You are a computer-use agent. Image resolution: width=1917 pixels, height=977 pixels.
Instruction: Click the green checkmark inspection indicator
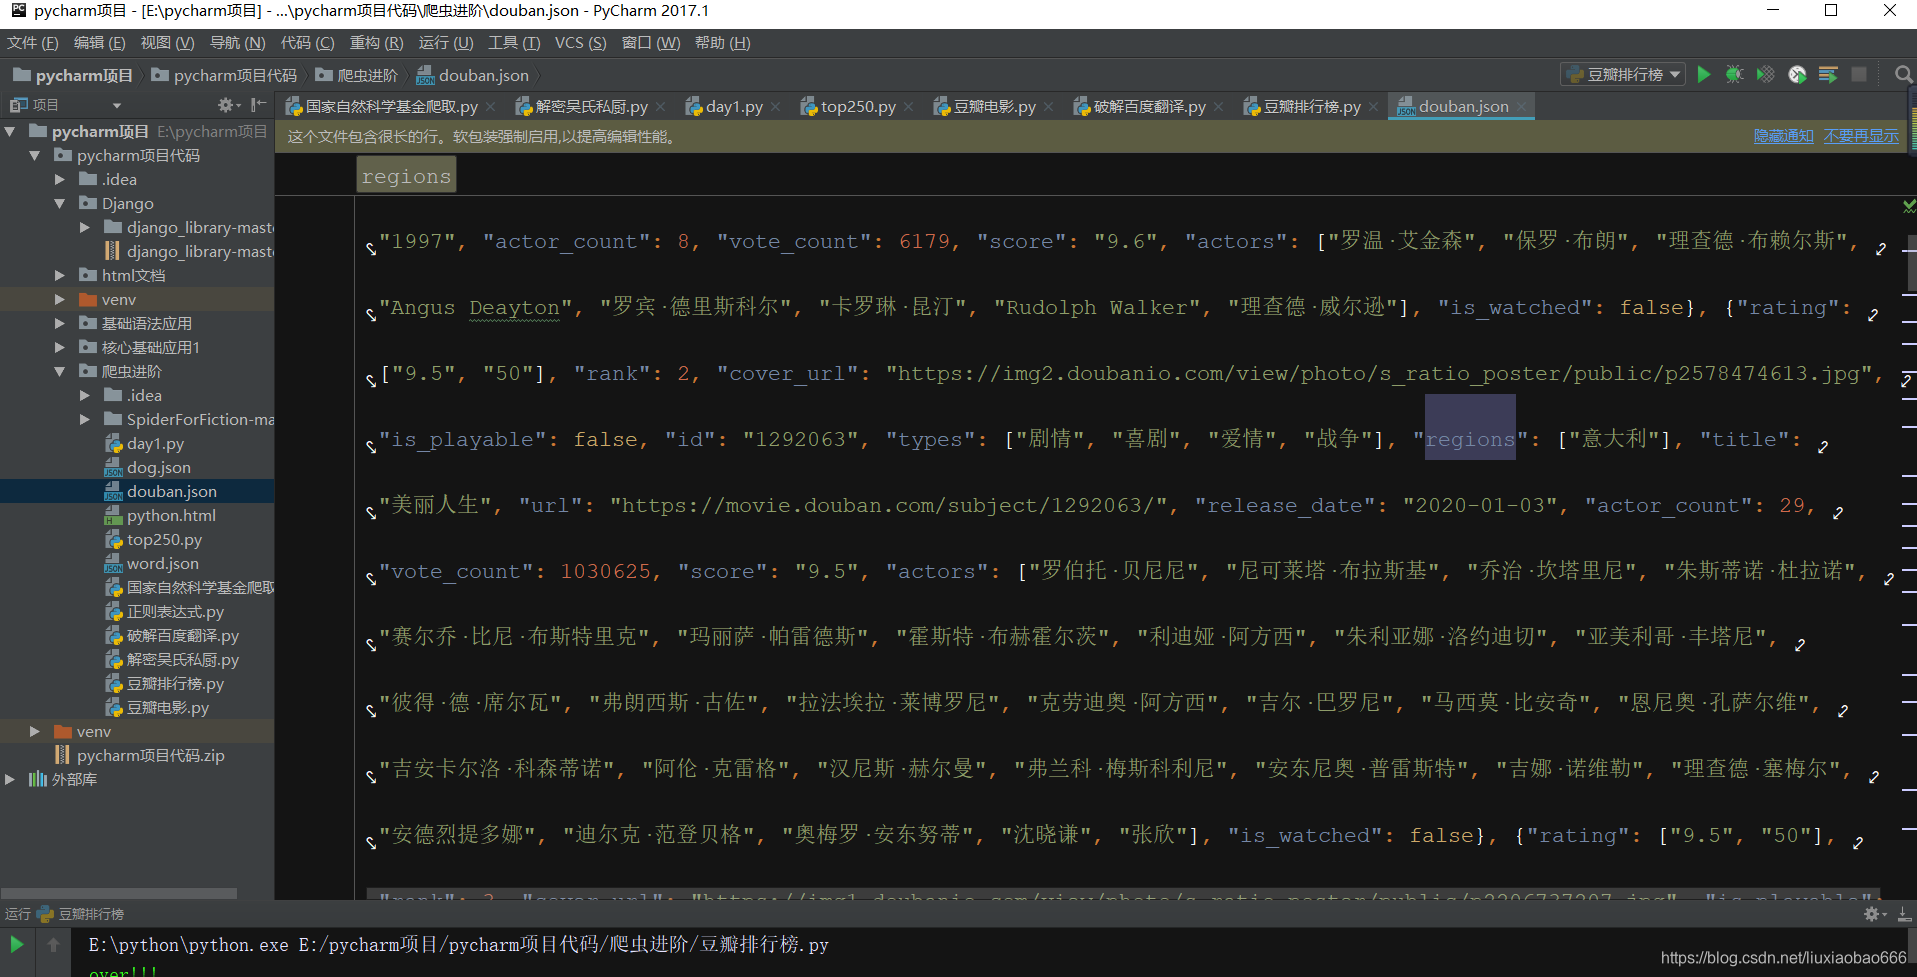tap(1909, 205)
